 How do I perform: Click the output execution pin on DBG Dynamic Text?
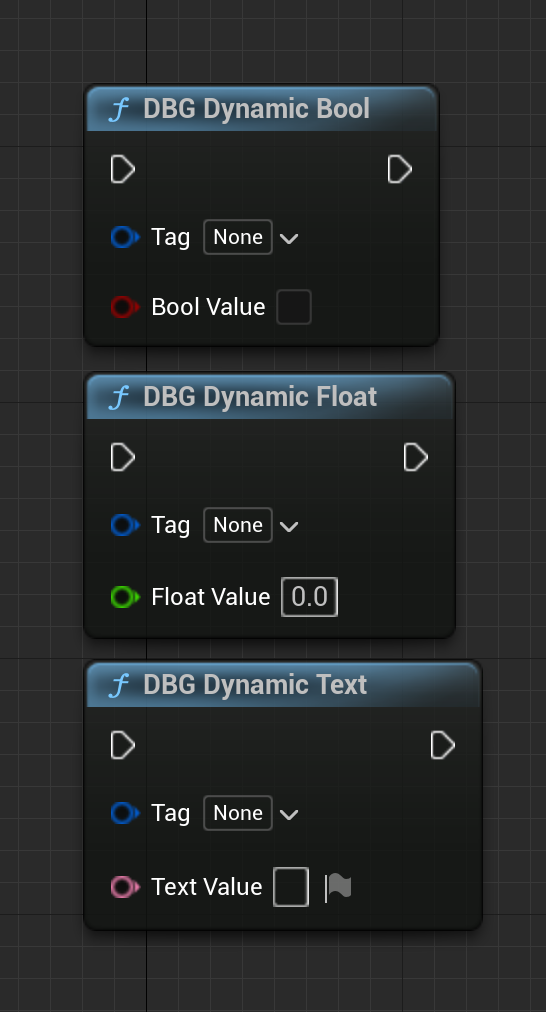click(x=443, y=745)
